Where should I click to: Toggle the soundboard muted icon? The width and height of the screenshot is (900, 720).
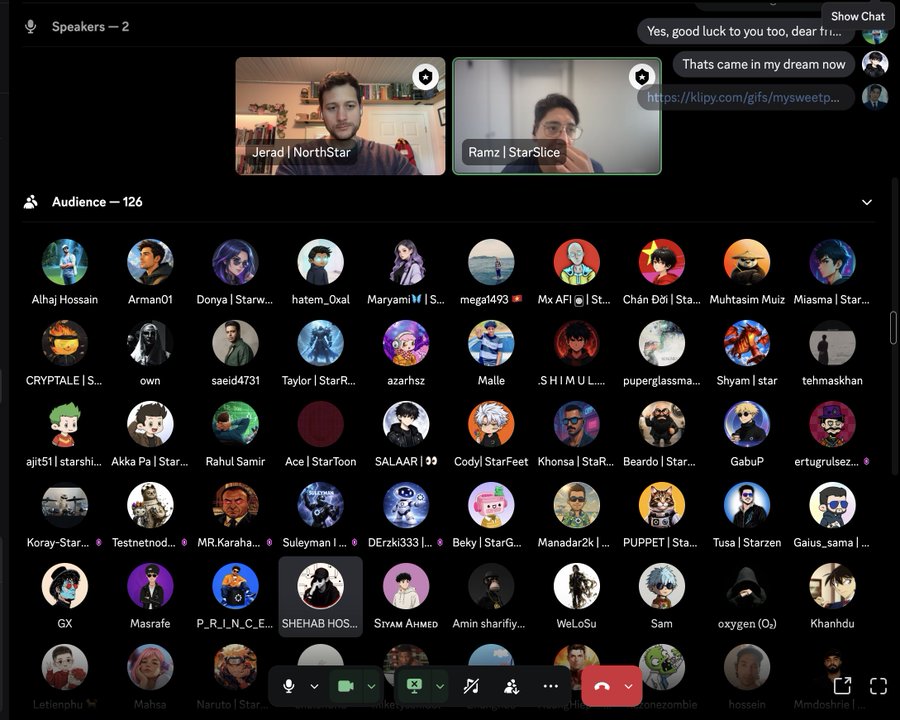(x=471, y=686)
